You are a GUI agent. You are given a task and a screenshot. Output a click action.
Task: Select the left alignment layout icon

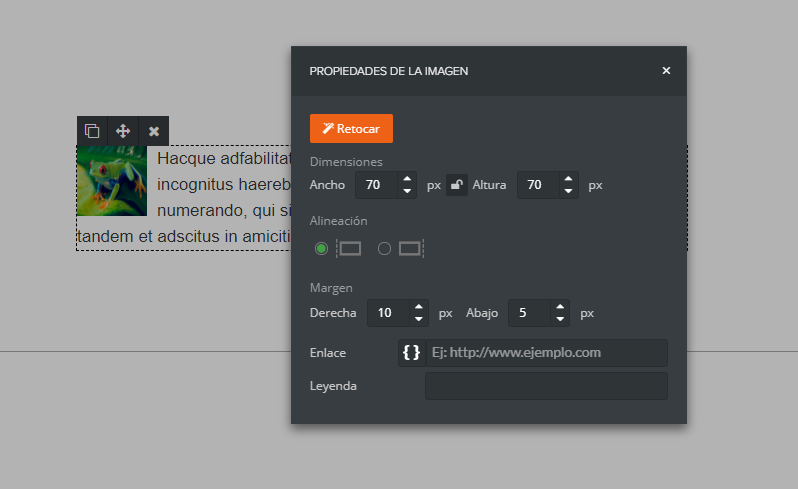pos(349,249)
